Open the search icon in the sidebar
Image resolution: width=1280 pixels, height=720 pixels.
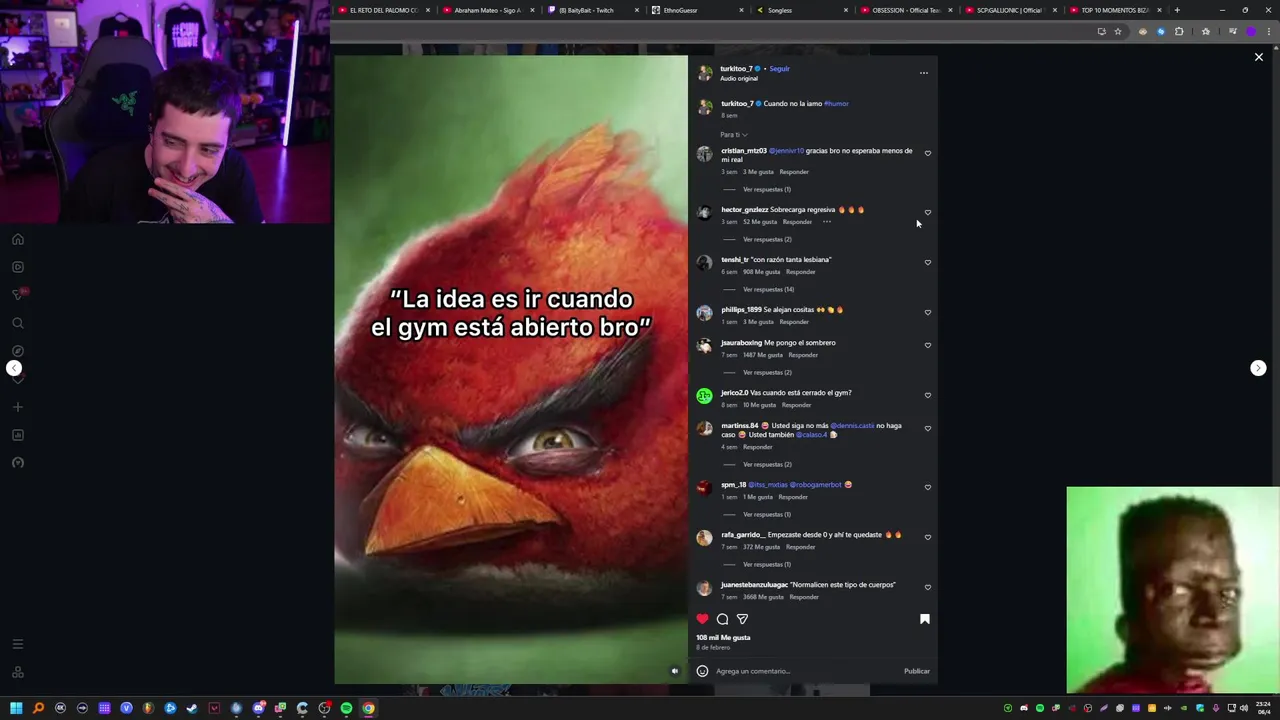(x=18, y=323)
